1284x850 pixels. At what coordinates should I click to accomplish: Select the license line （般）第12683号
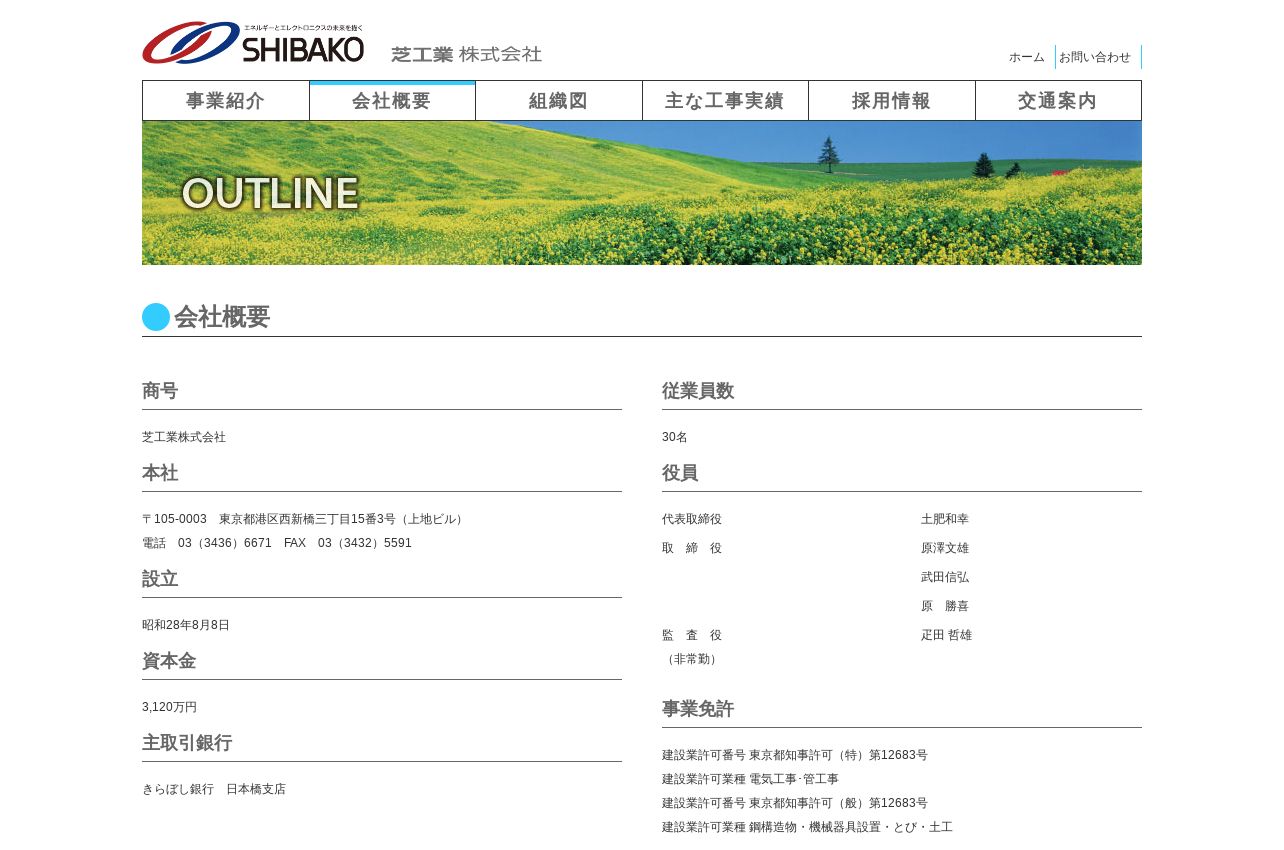pos(795,803)
